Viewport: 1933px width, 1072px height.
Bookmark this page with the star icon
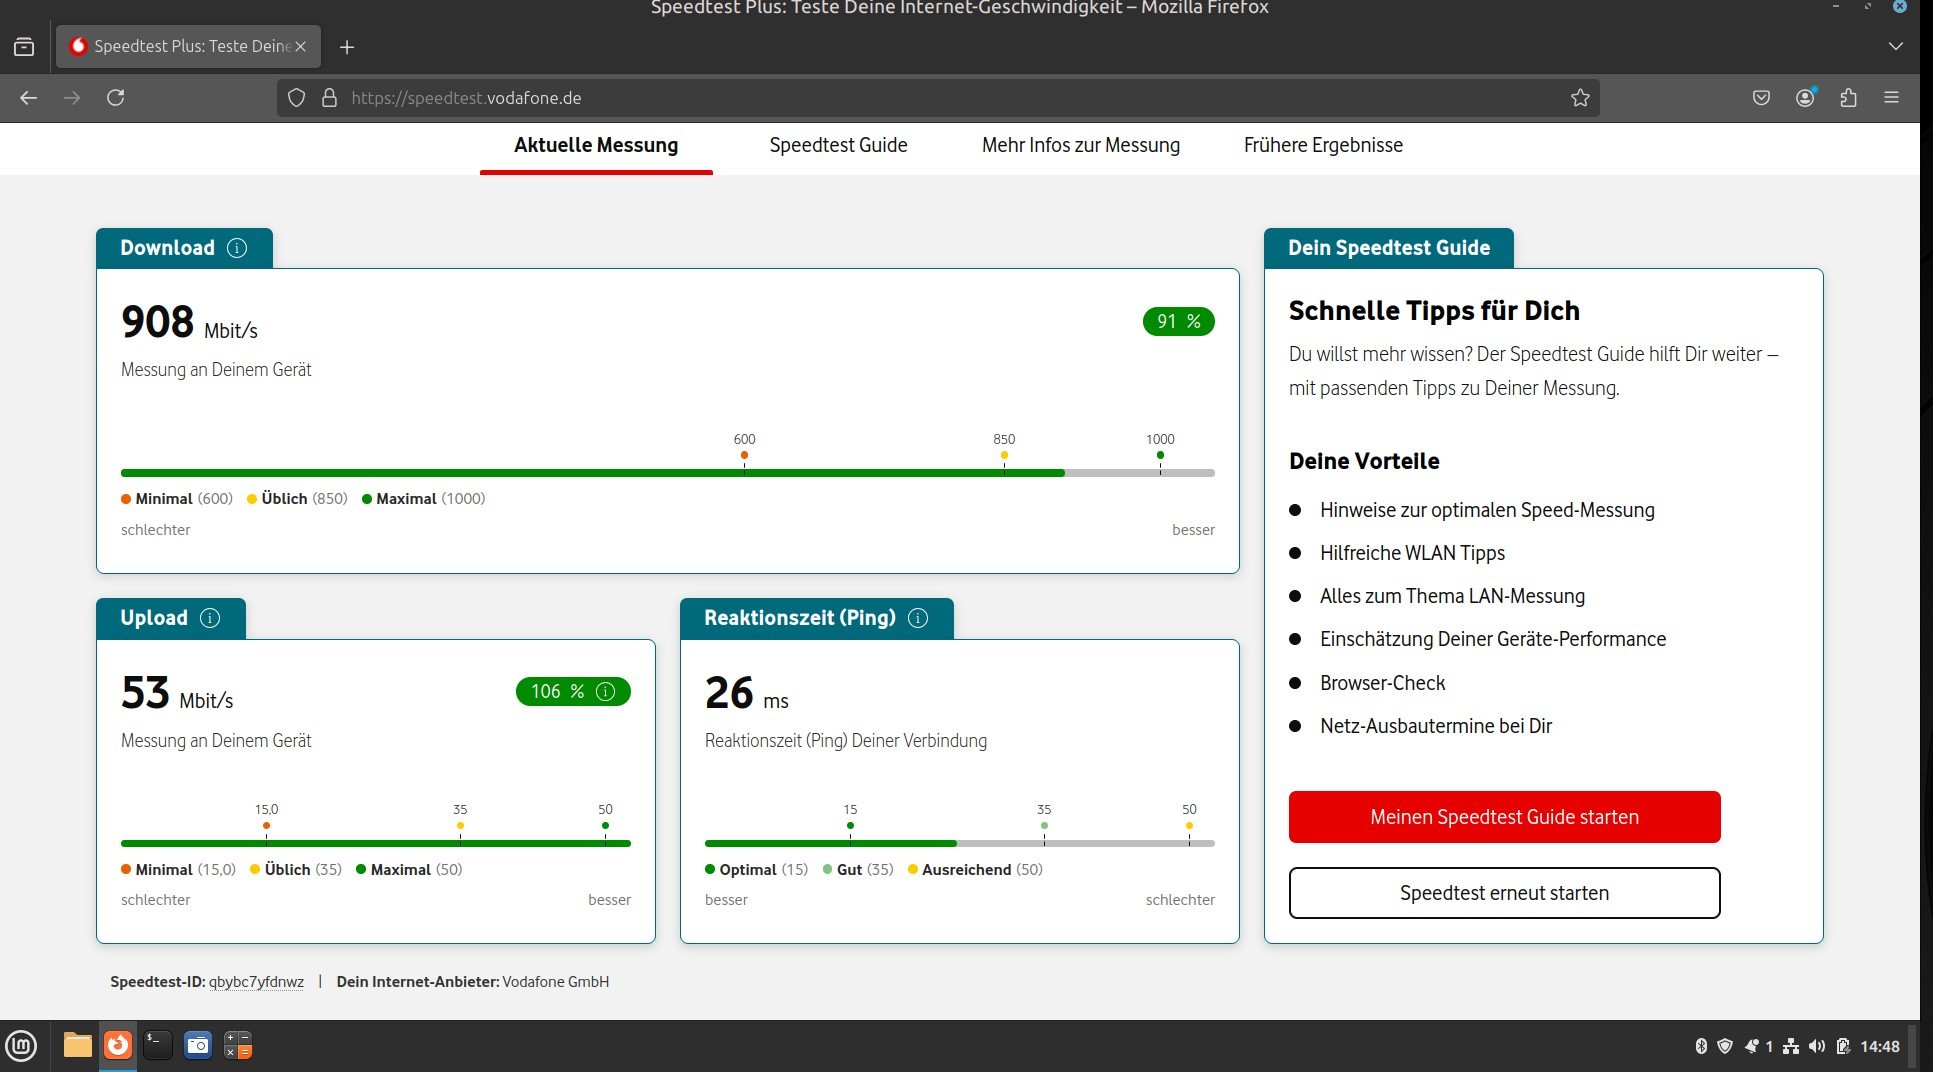coord(1580,98)
